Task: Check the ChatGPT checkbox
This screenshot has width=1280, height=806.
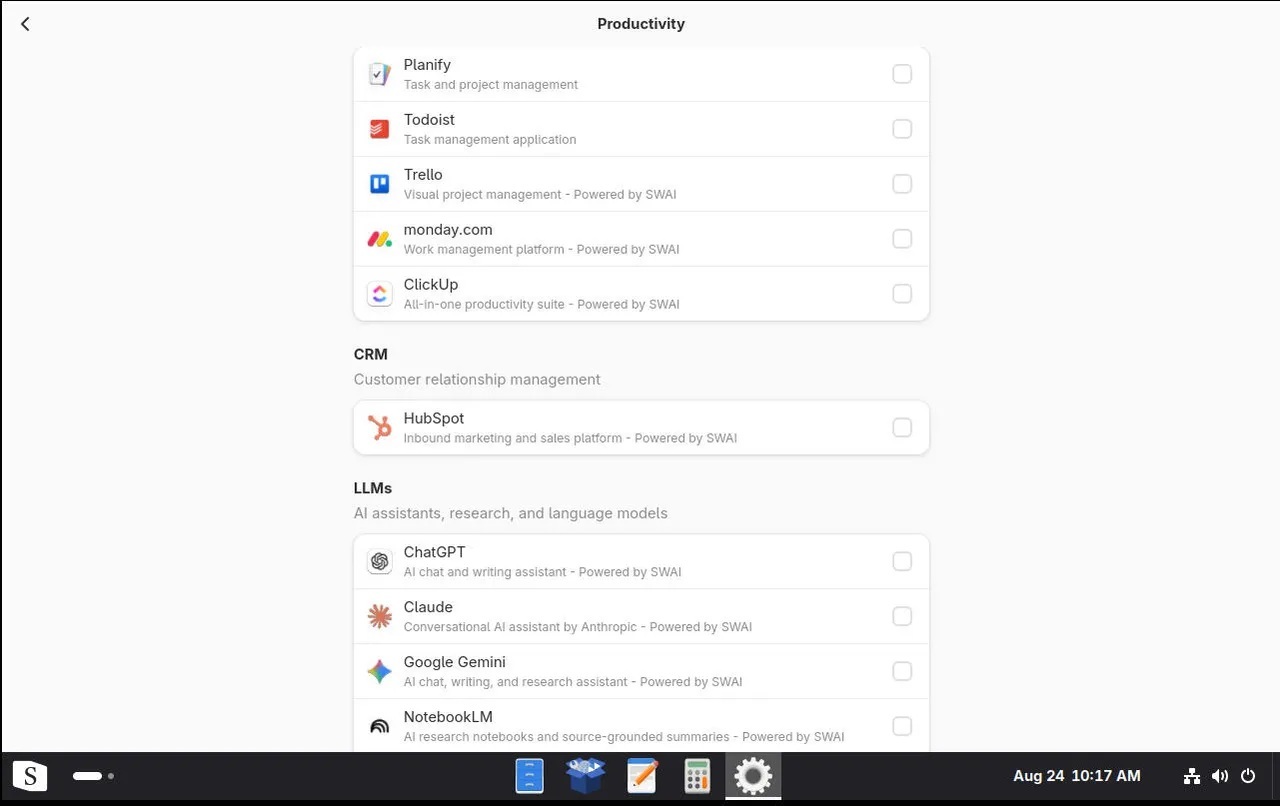Action: (x=902, y=562)
